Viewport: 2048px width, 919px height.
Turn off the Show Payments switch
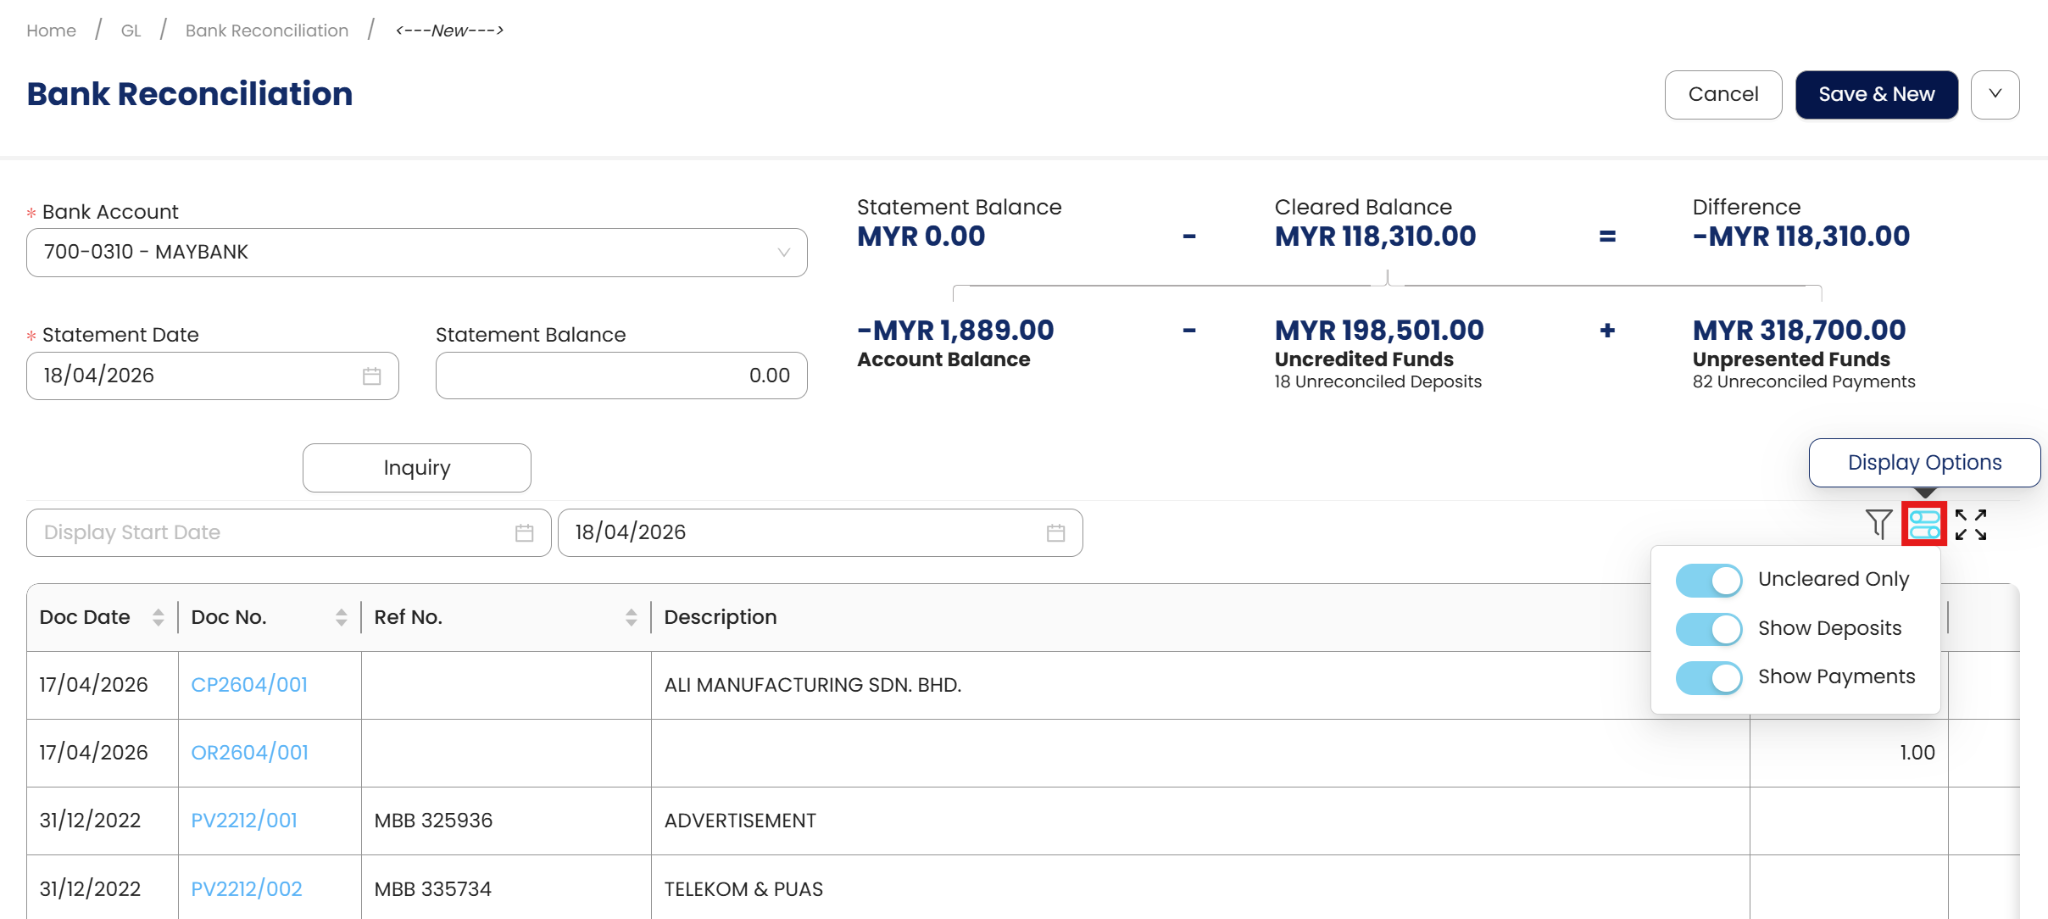1709,678
